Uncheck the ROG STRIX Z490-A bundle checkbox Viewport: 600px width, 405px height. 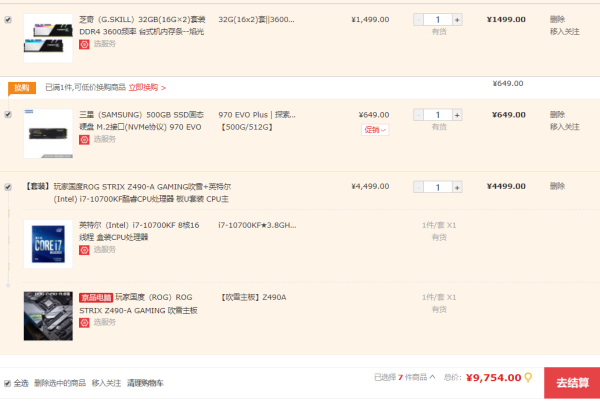pos(8,187)
